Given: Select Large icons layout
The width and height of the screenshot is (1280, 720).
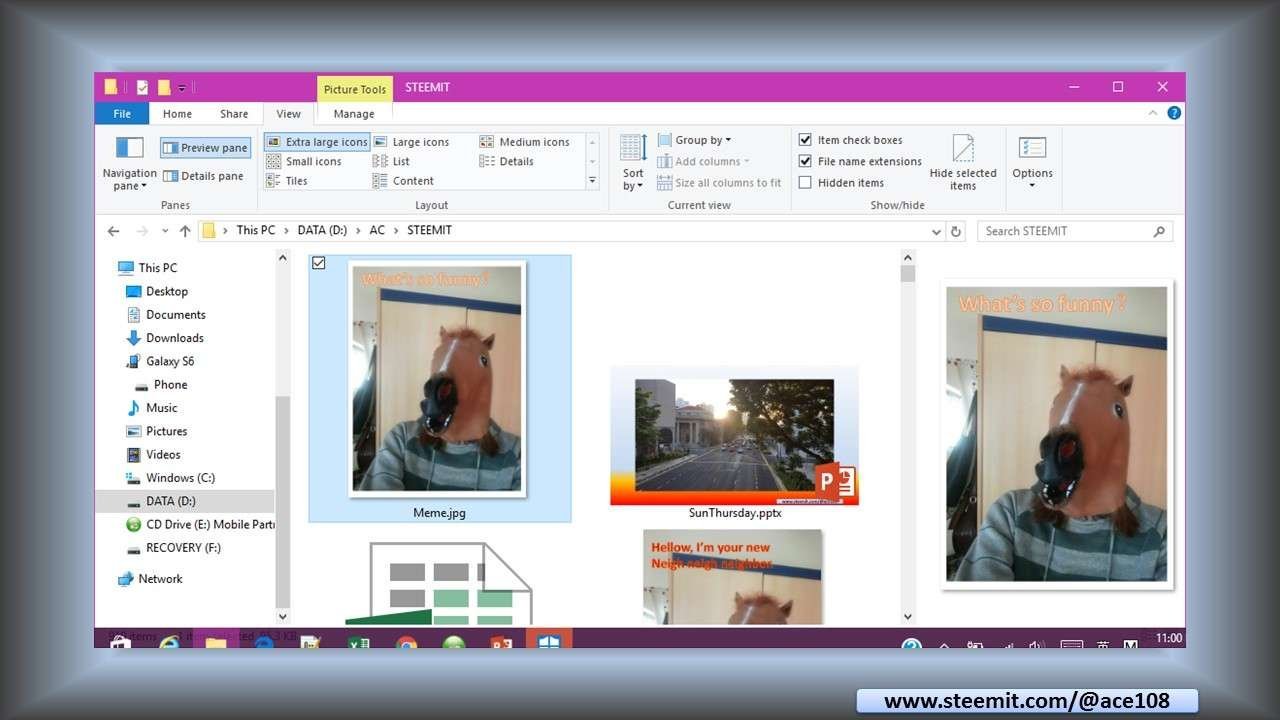Looking at the screenshot, I should (411, 142).
